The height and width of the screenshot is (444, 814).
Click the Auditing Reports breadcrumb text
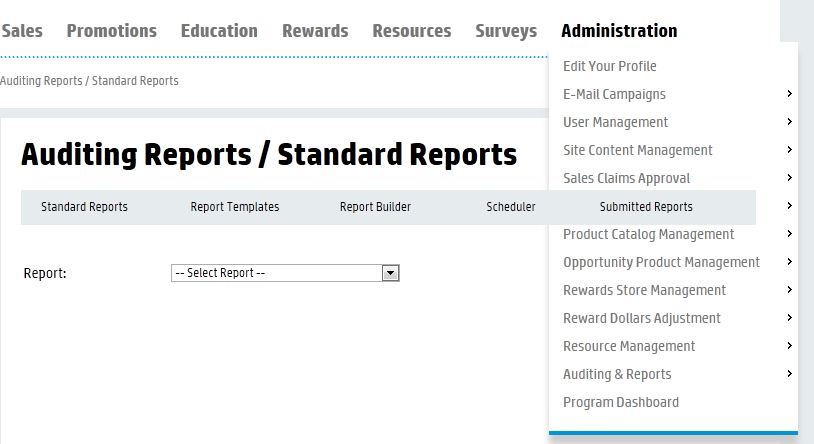(41, 81)
